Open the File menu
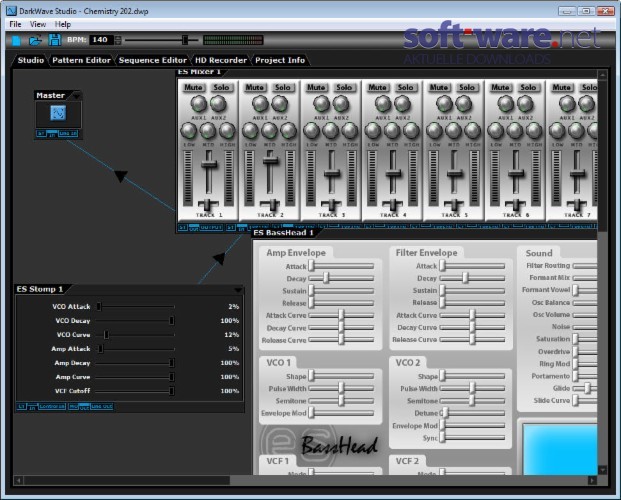 click(15, 24)
